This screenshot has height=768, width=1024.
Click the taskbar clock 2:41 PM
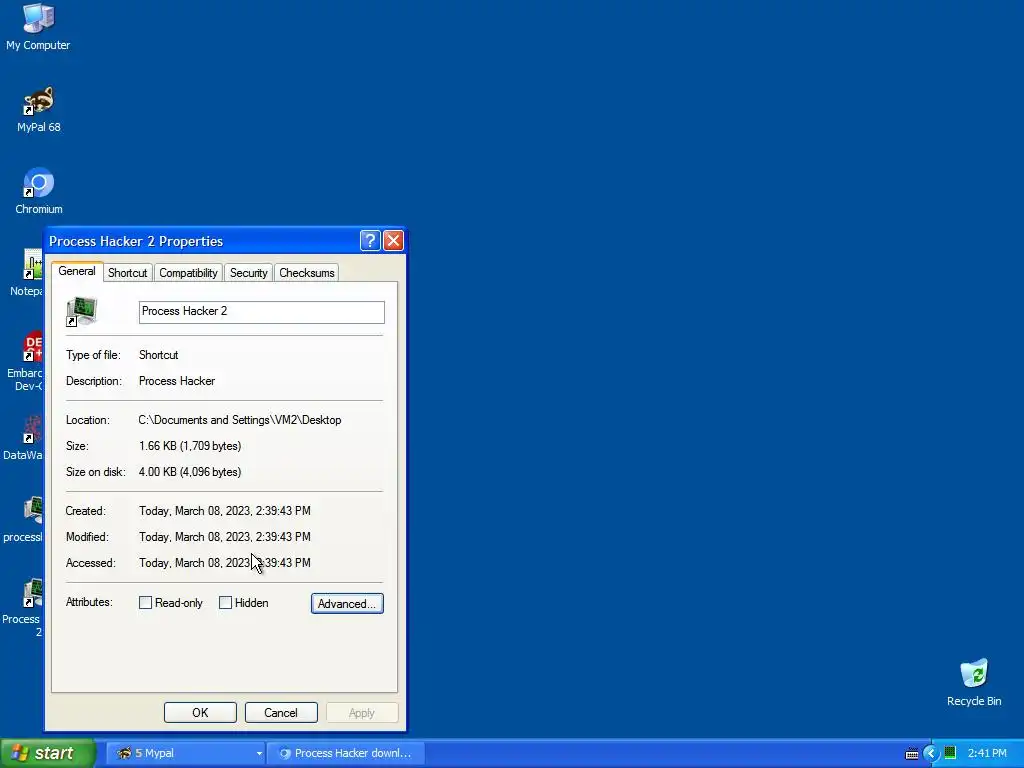(987, 753)
